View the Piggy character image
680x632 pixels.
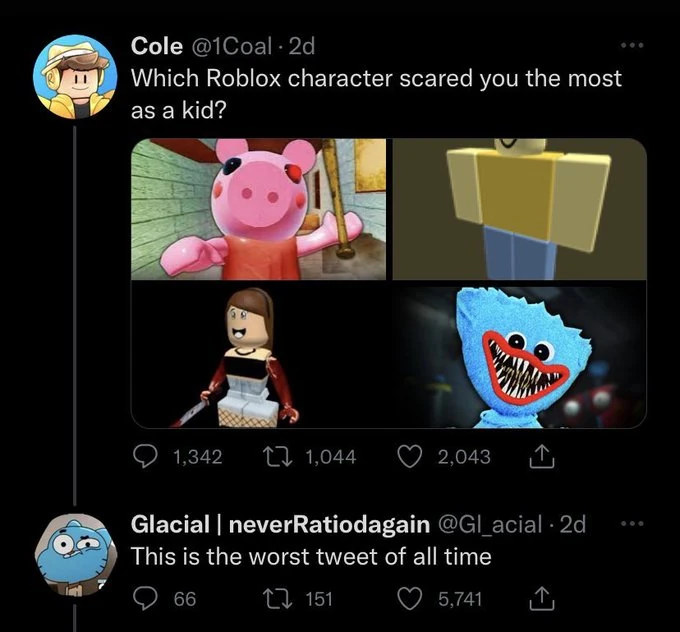point(260,209)
